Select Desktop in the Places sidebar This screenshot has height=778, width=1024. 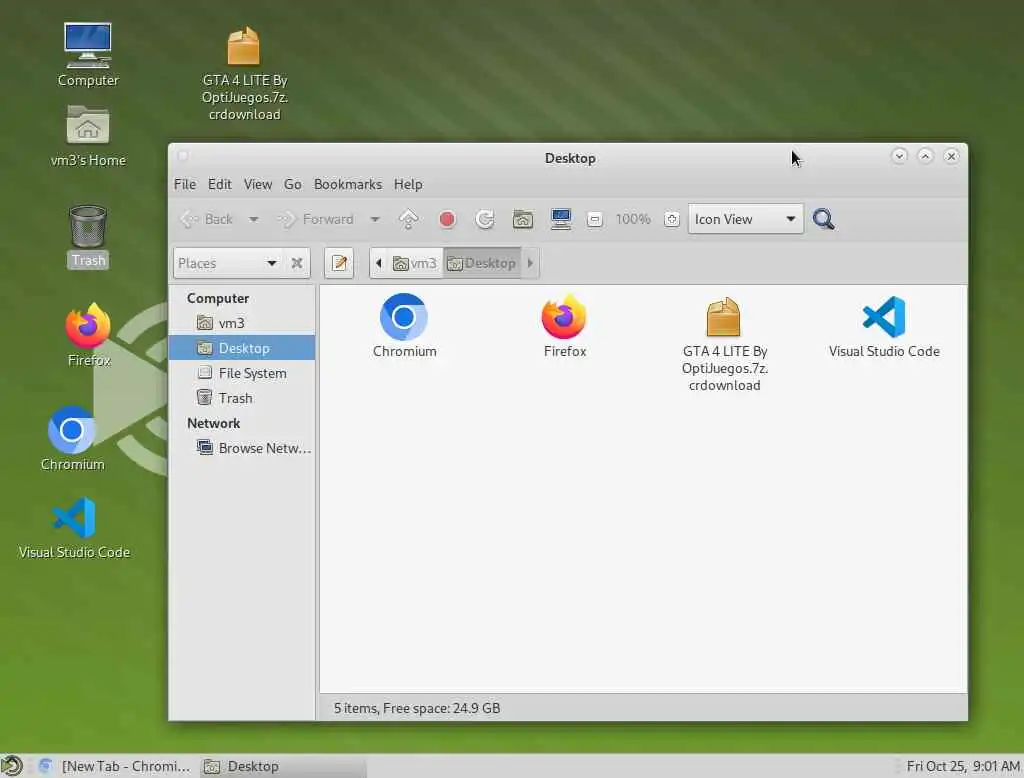[x=242, y=348]
